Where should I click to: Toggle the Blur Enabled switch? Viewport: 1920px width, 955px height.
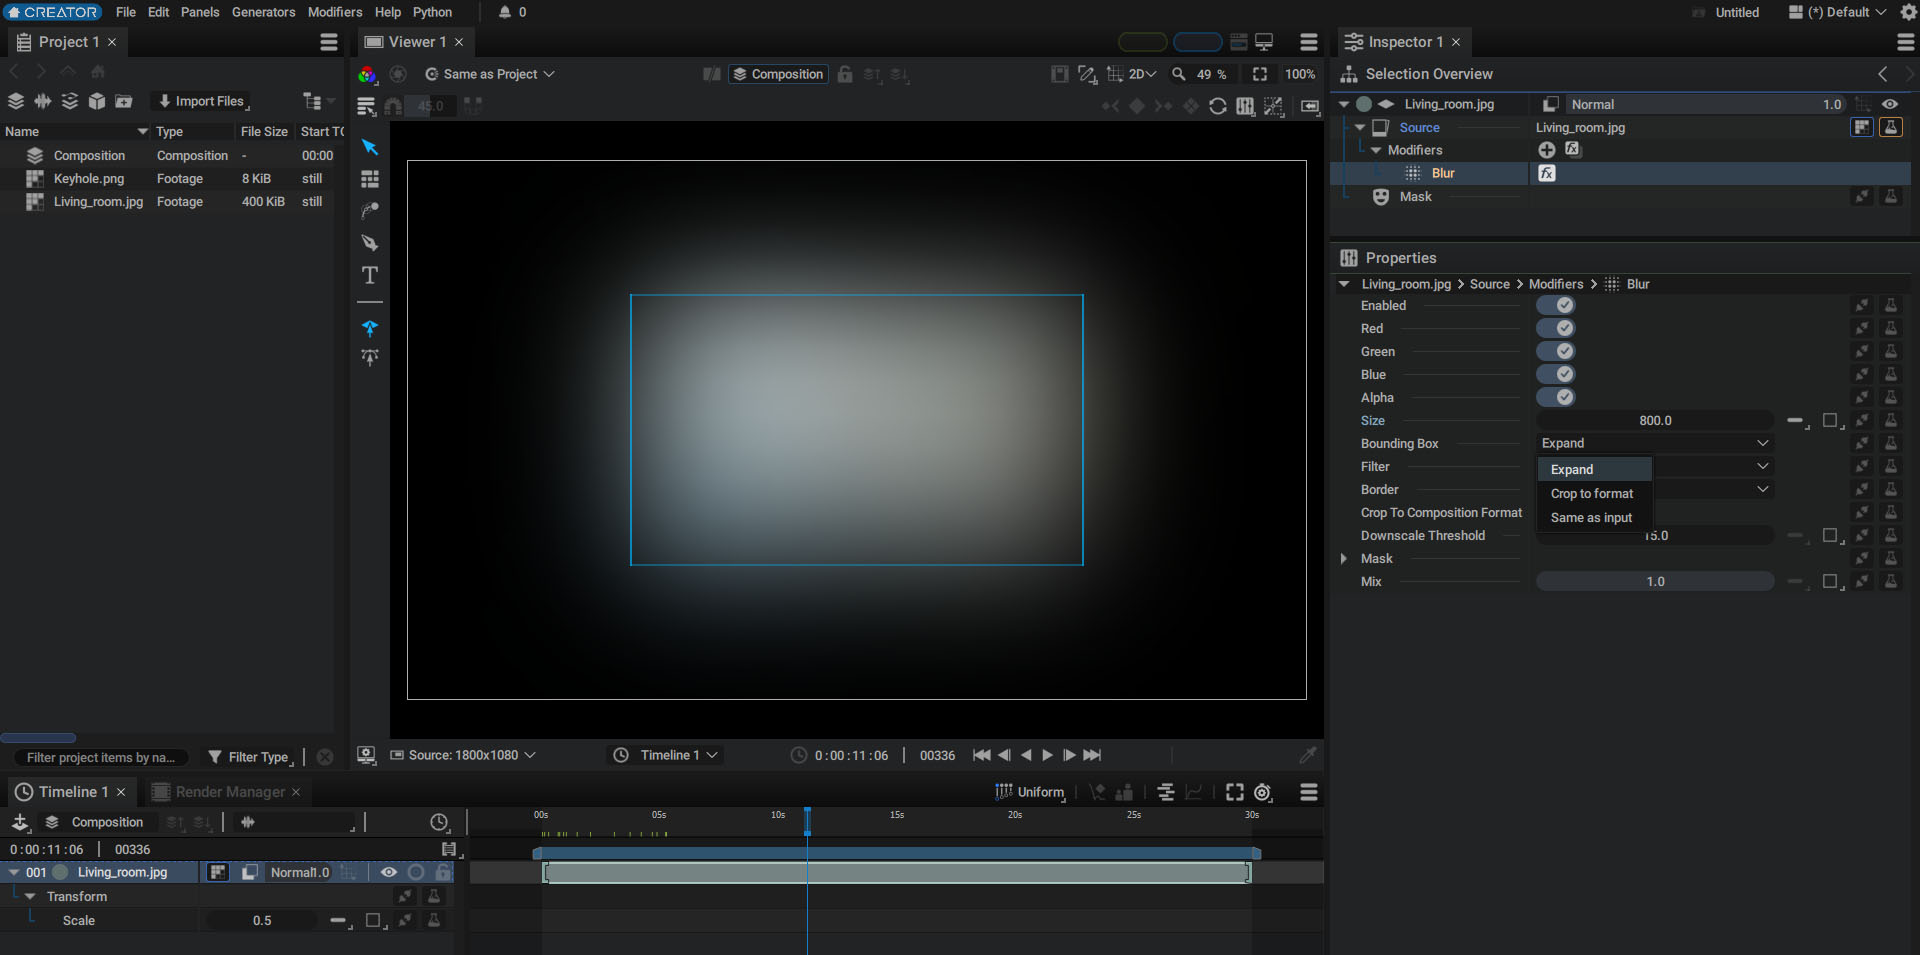pyautogui.click(x=1556, y=305)
